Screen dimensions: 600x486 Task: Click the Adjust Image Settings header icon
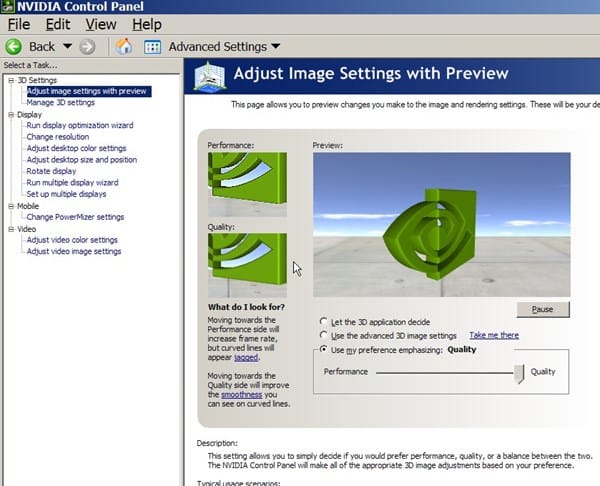point(209,77)
